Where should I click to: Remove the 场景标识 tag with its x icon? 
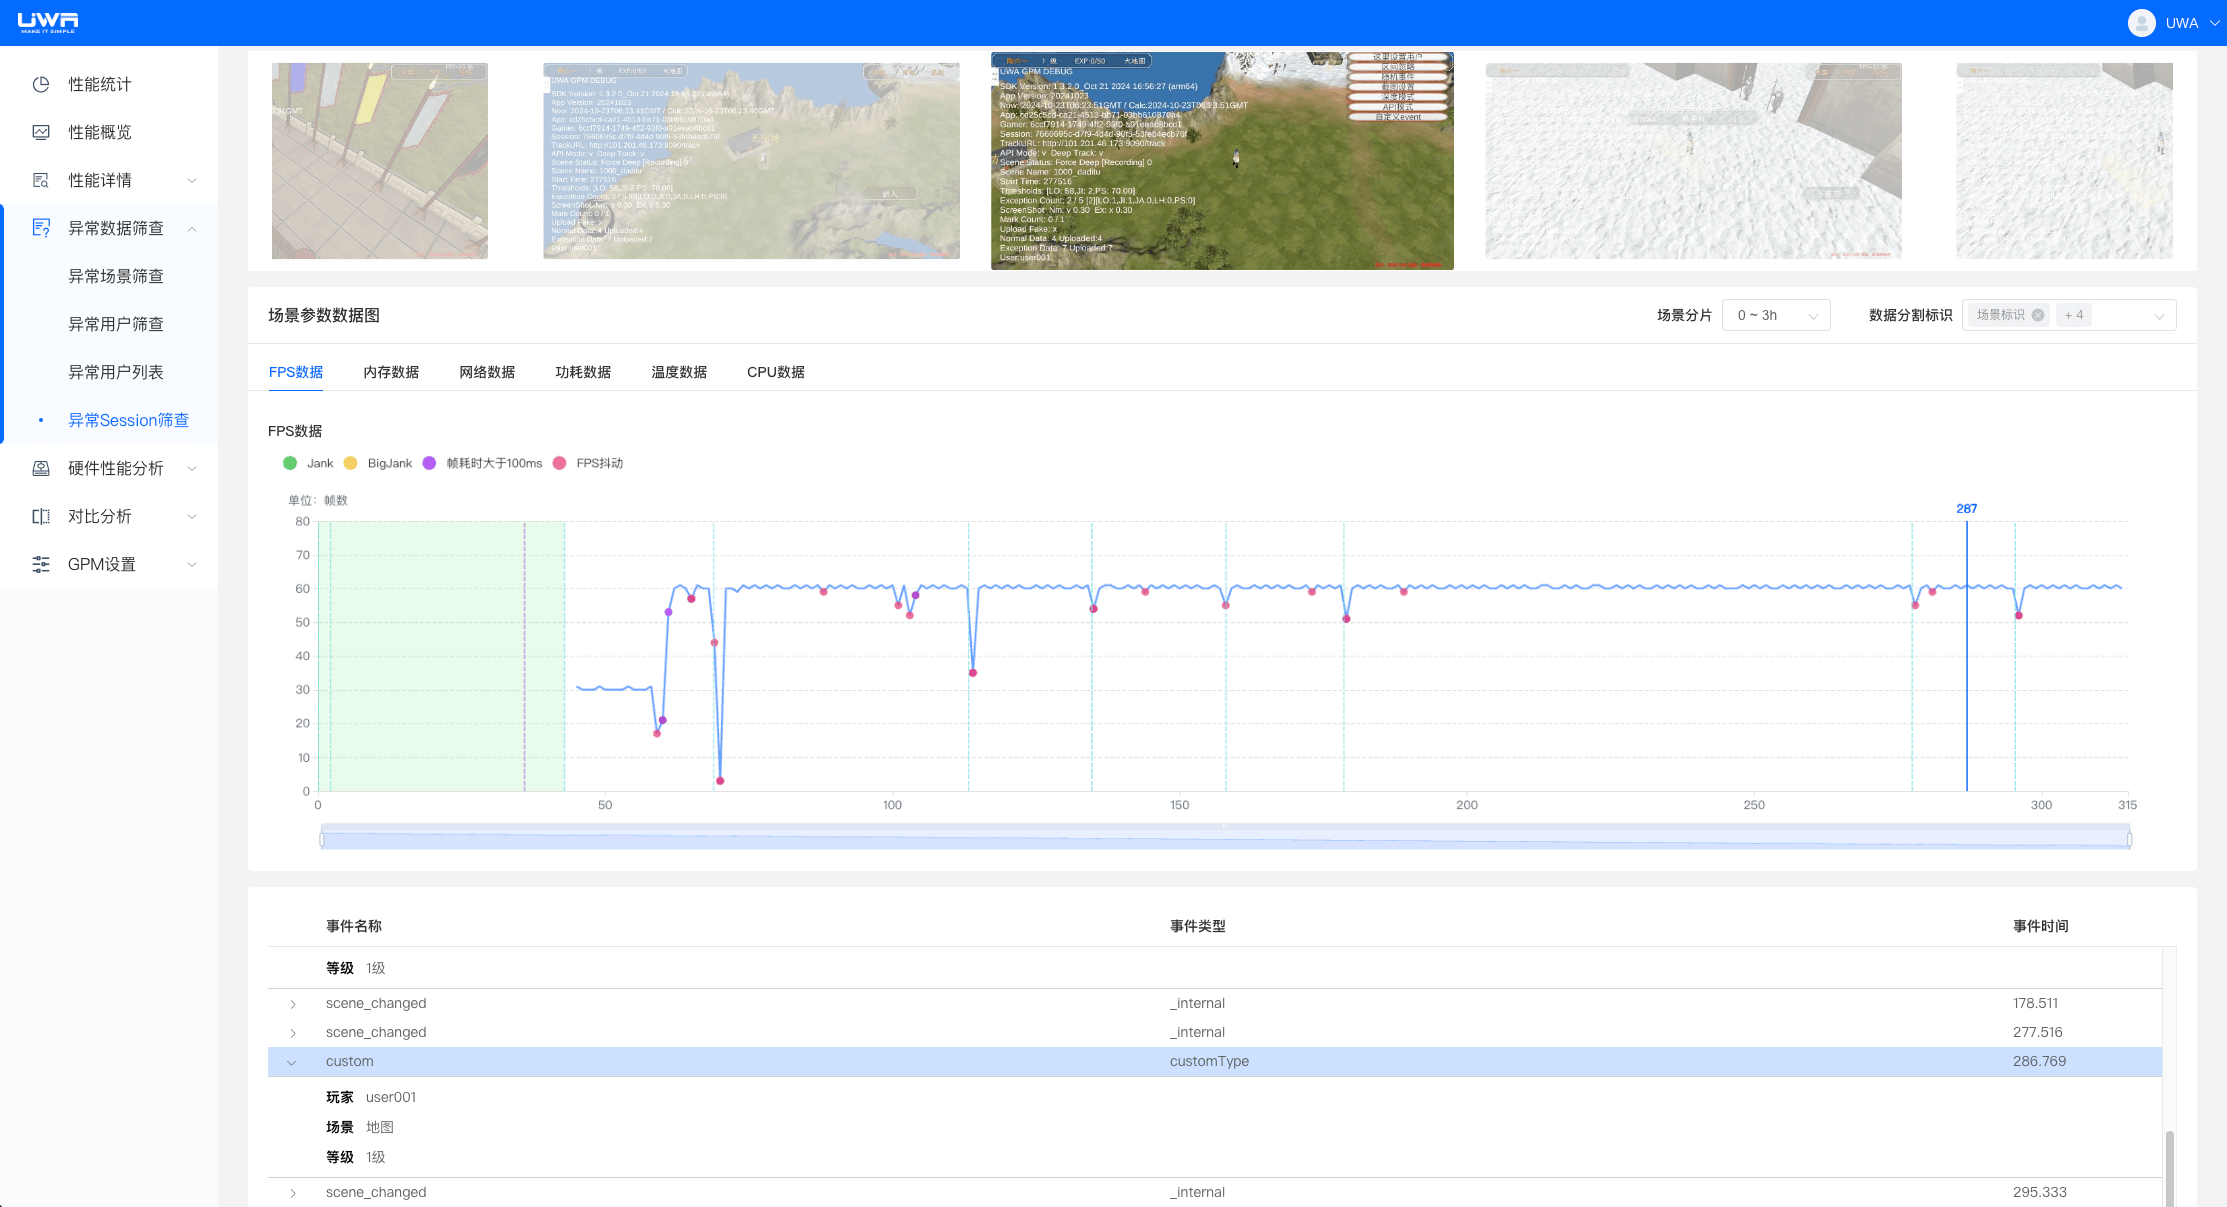click(x=2038, y=315)
